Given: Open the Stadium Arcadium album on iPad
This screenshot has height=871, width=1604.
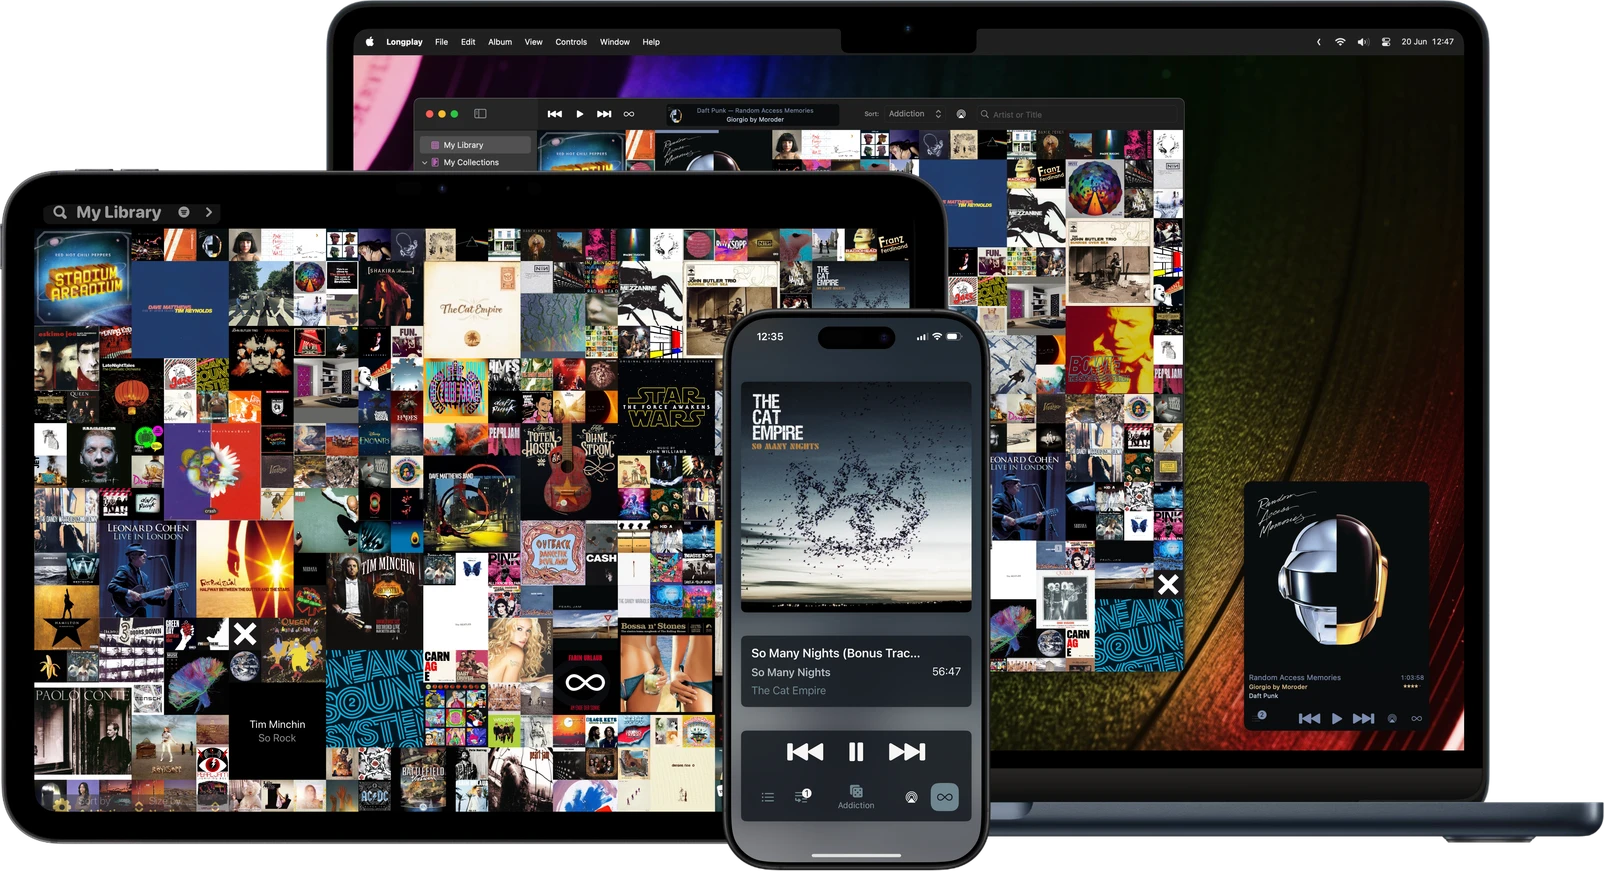Looking at the screenshot, I should click(x=83, y=279).
